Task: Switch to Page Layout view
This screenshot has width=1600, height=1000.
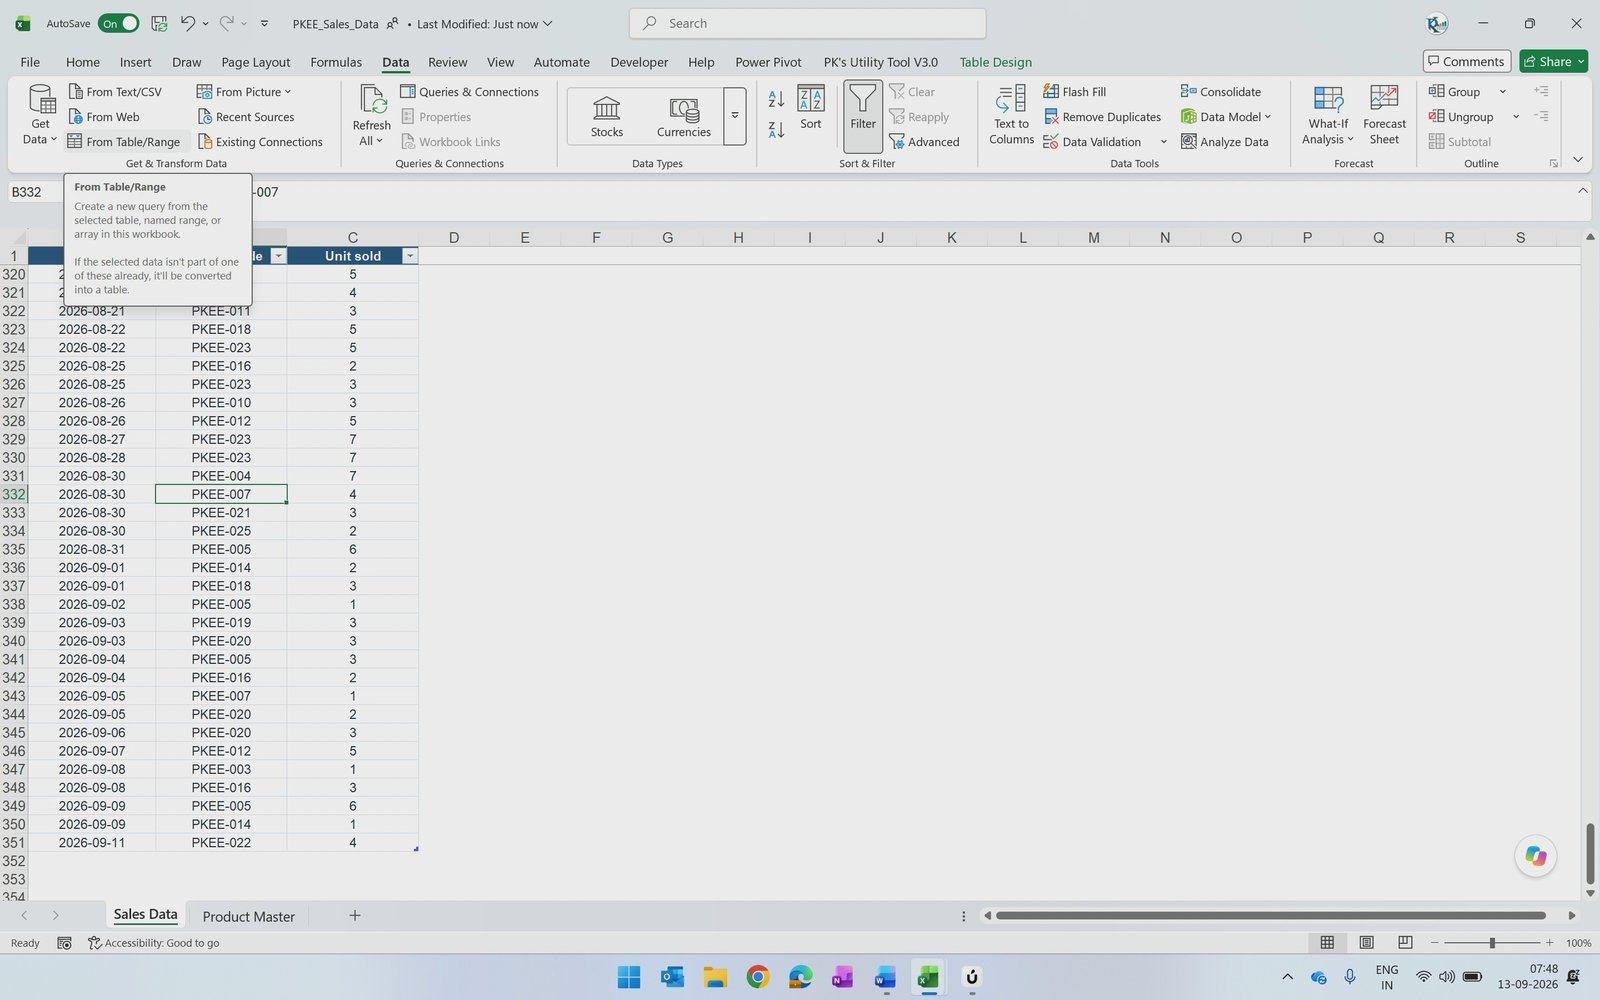Action: tap(1366, 942)
